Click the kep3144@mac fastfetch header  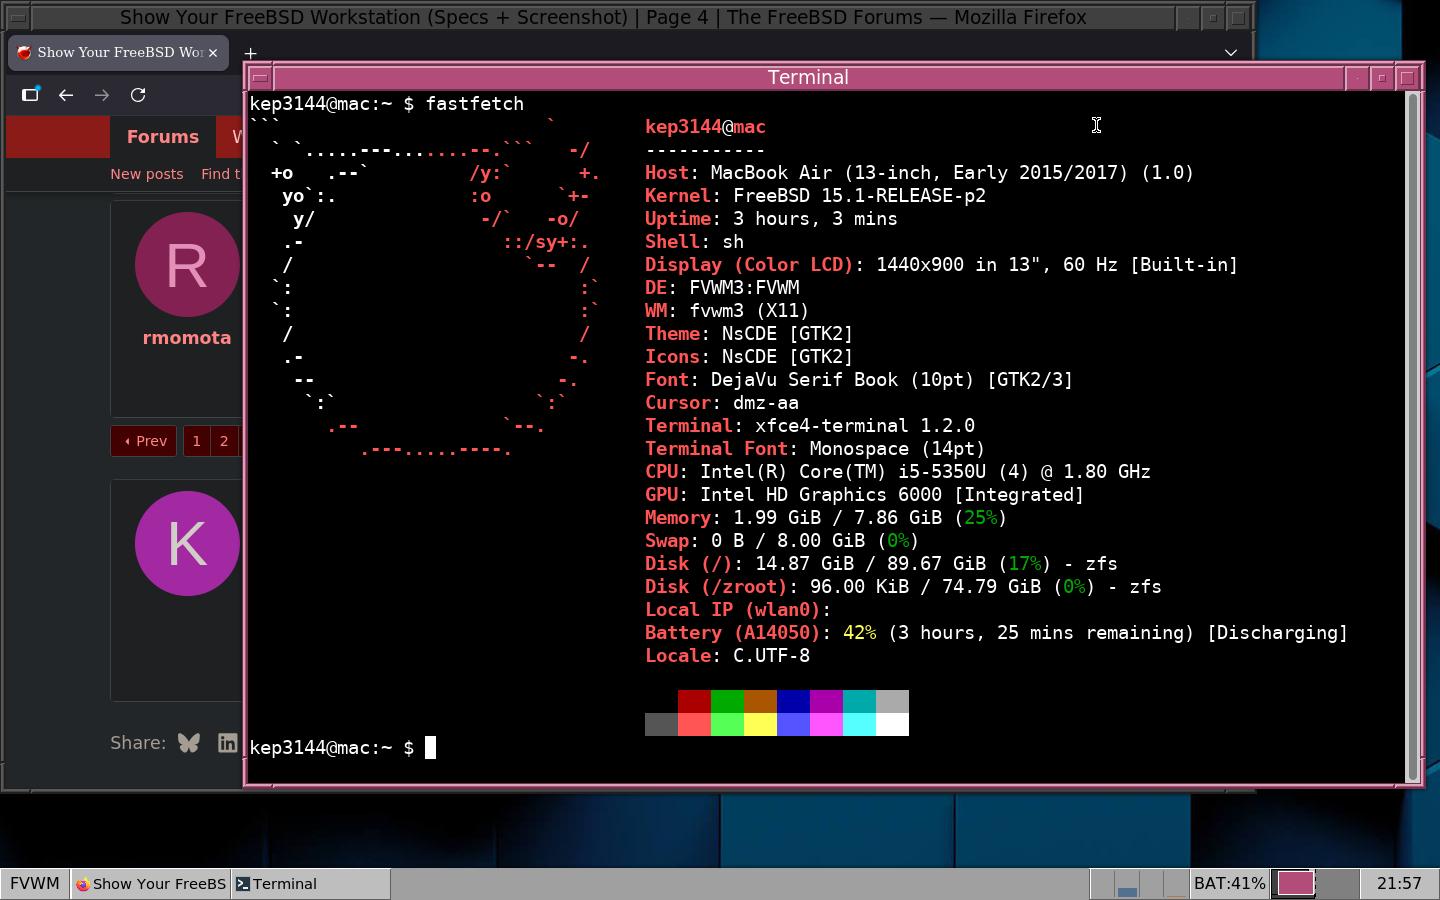click(x=705, y=127)
